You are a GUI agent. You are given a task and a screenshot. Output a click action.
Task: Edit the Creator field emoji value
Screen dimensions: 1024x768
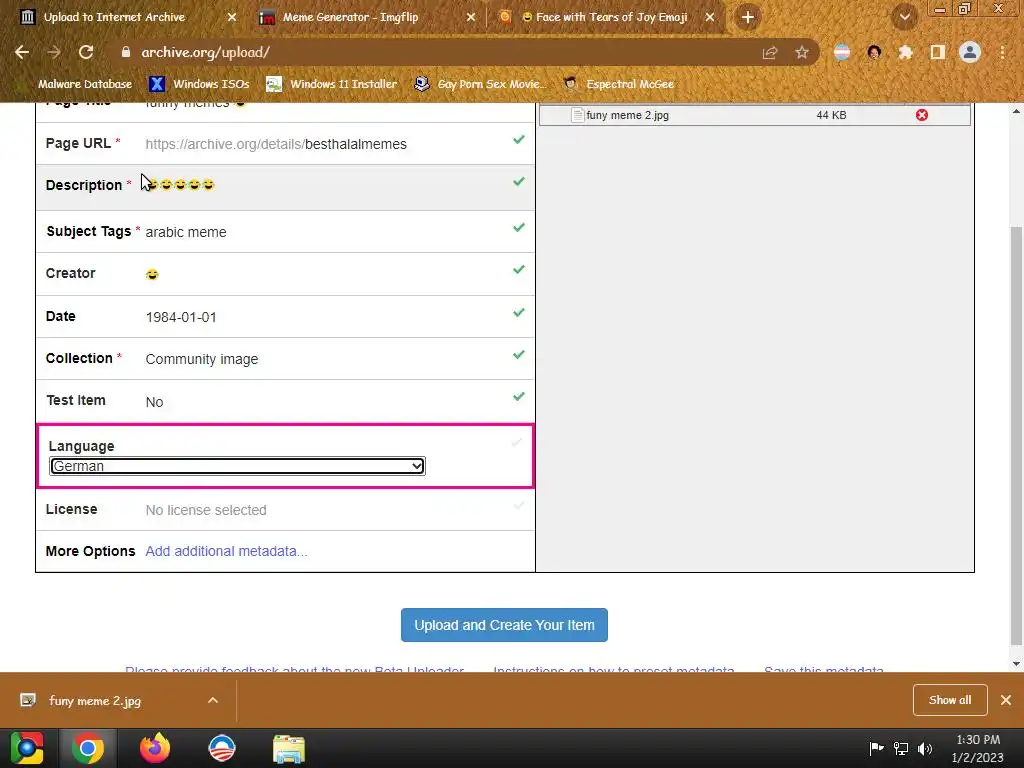[152, 274]
